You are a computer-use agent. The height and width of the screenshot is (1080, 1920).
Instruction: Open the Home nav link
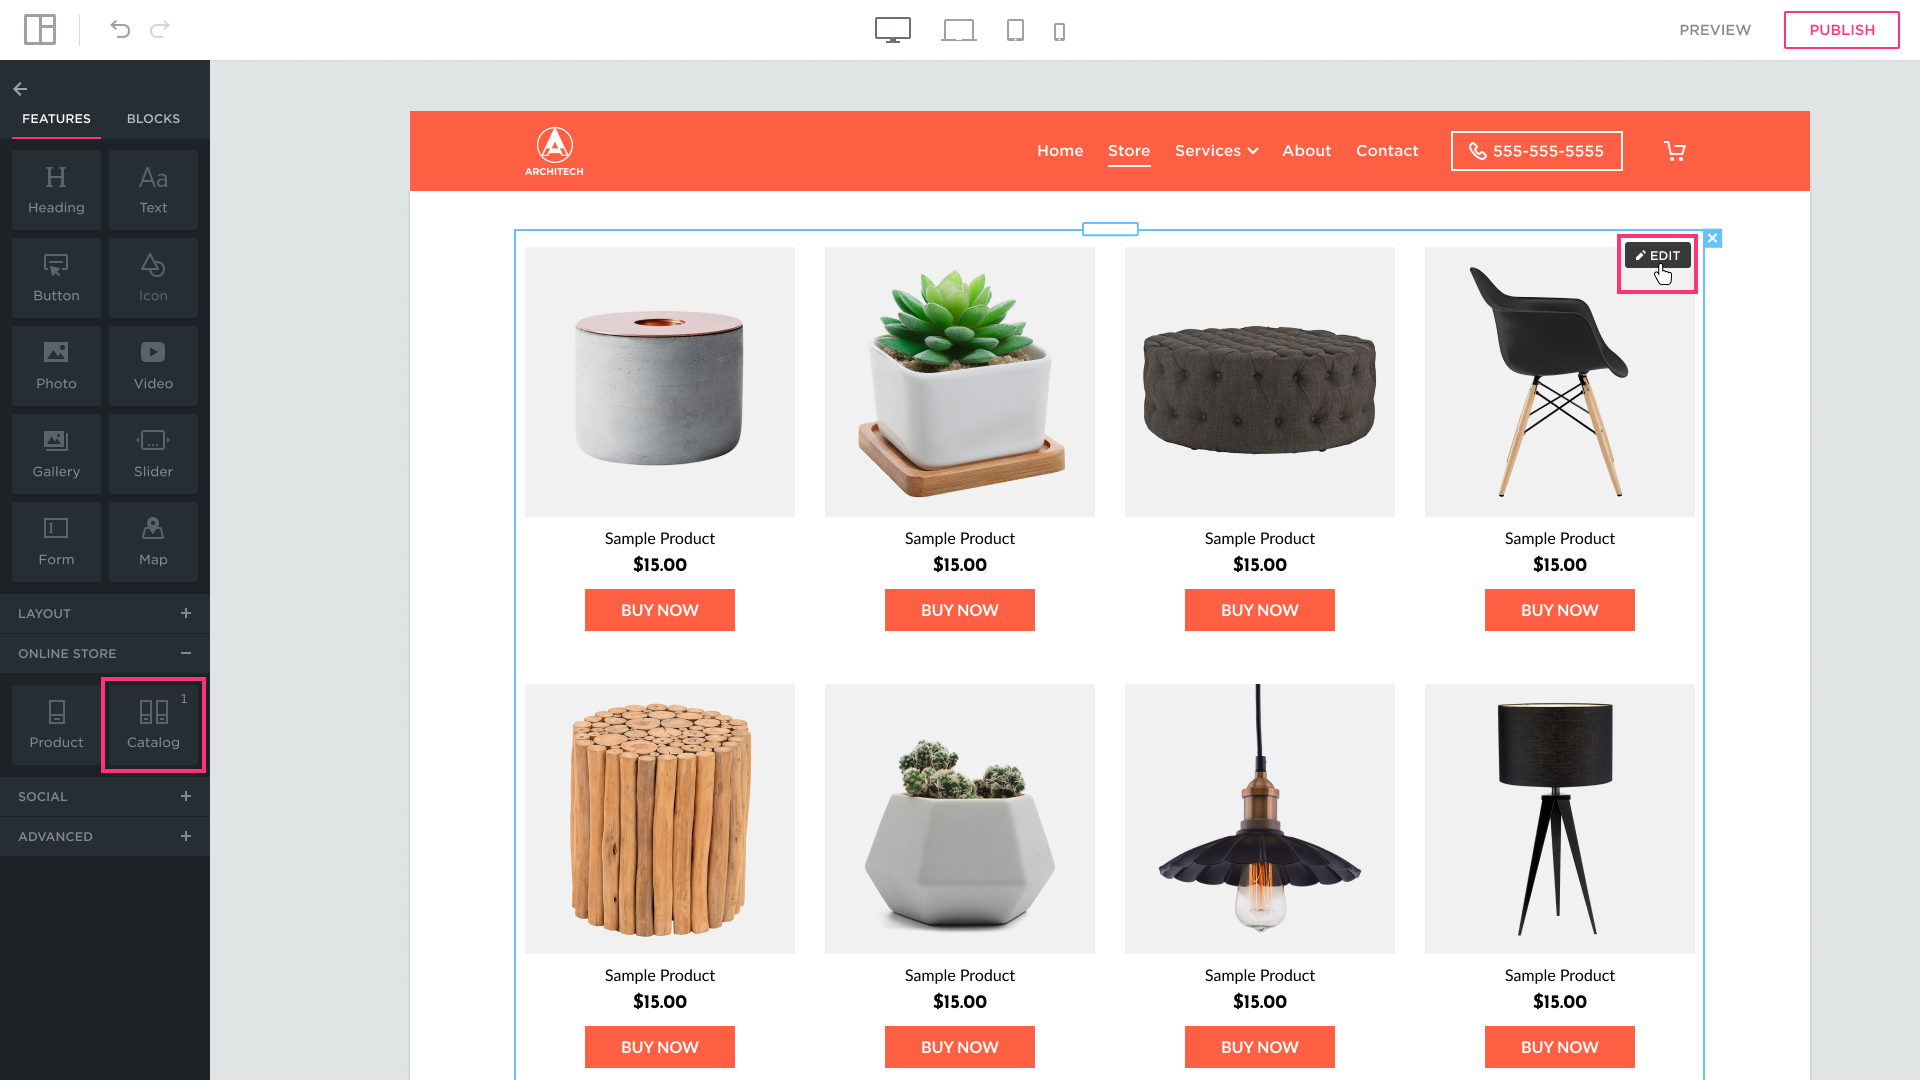click(x=1060, y=151)
